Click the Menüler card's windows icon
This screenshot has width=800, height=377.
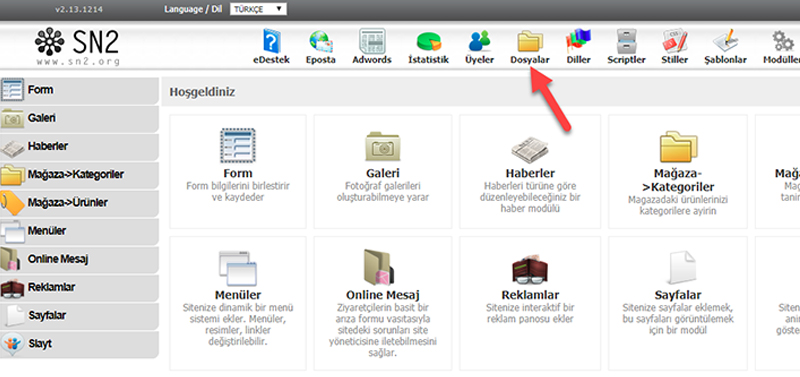tap(238, 269)
